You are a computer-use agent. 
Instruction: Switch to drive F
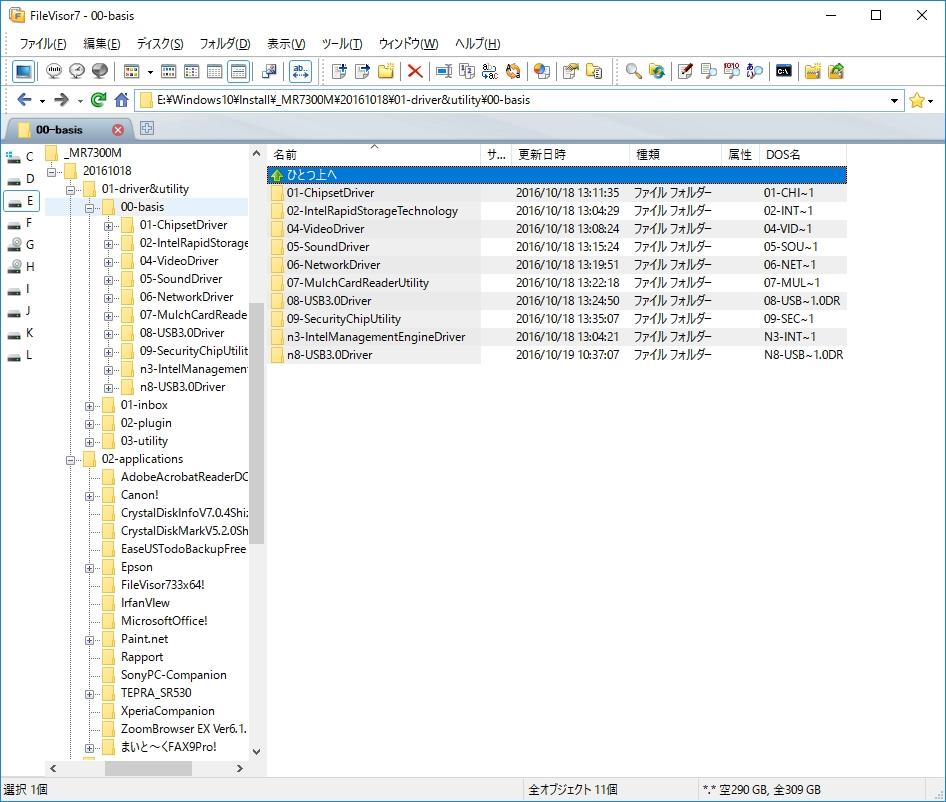[x=21, y=223]
